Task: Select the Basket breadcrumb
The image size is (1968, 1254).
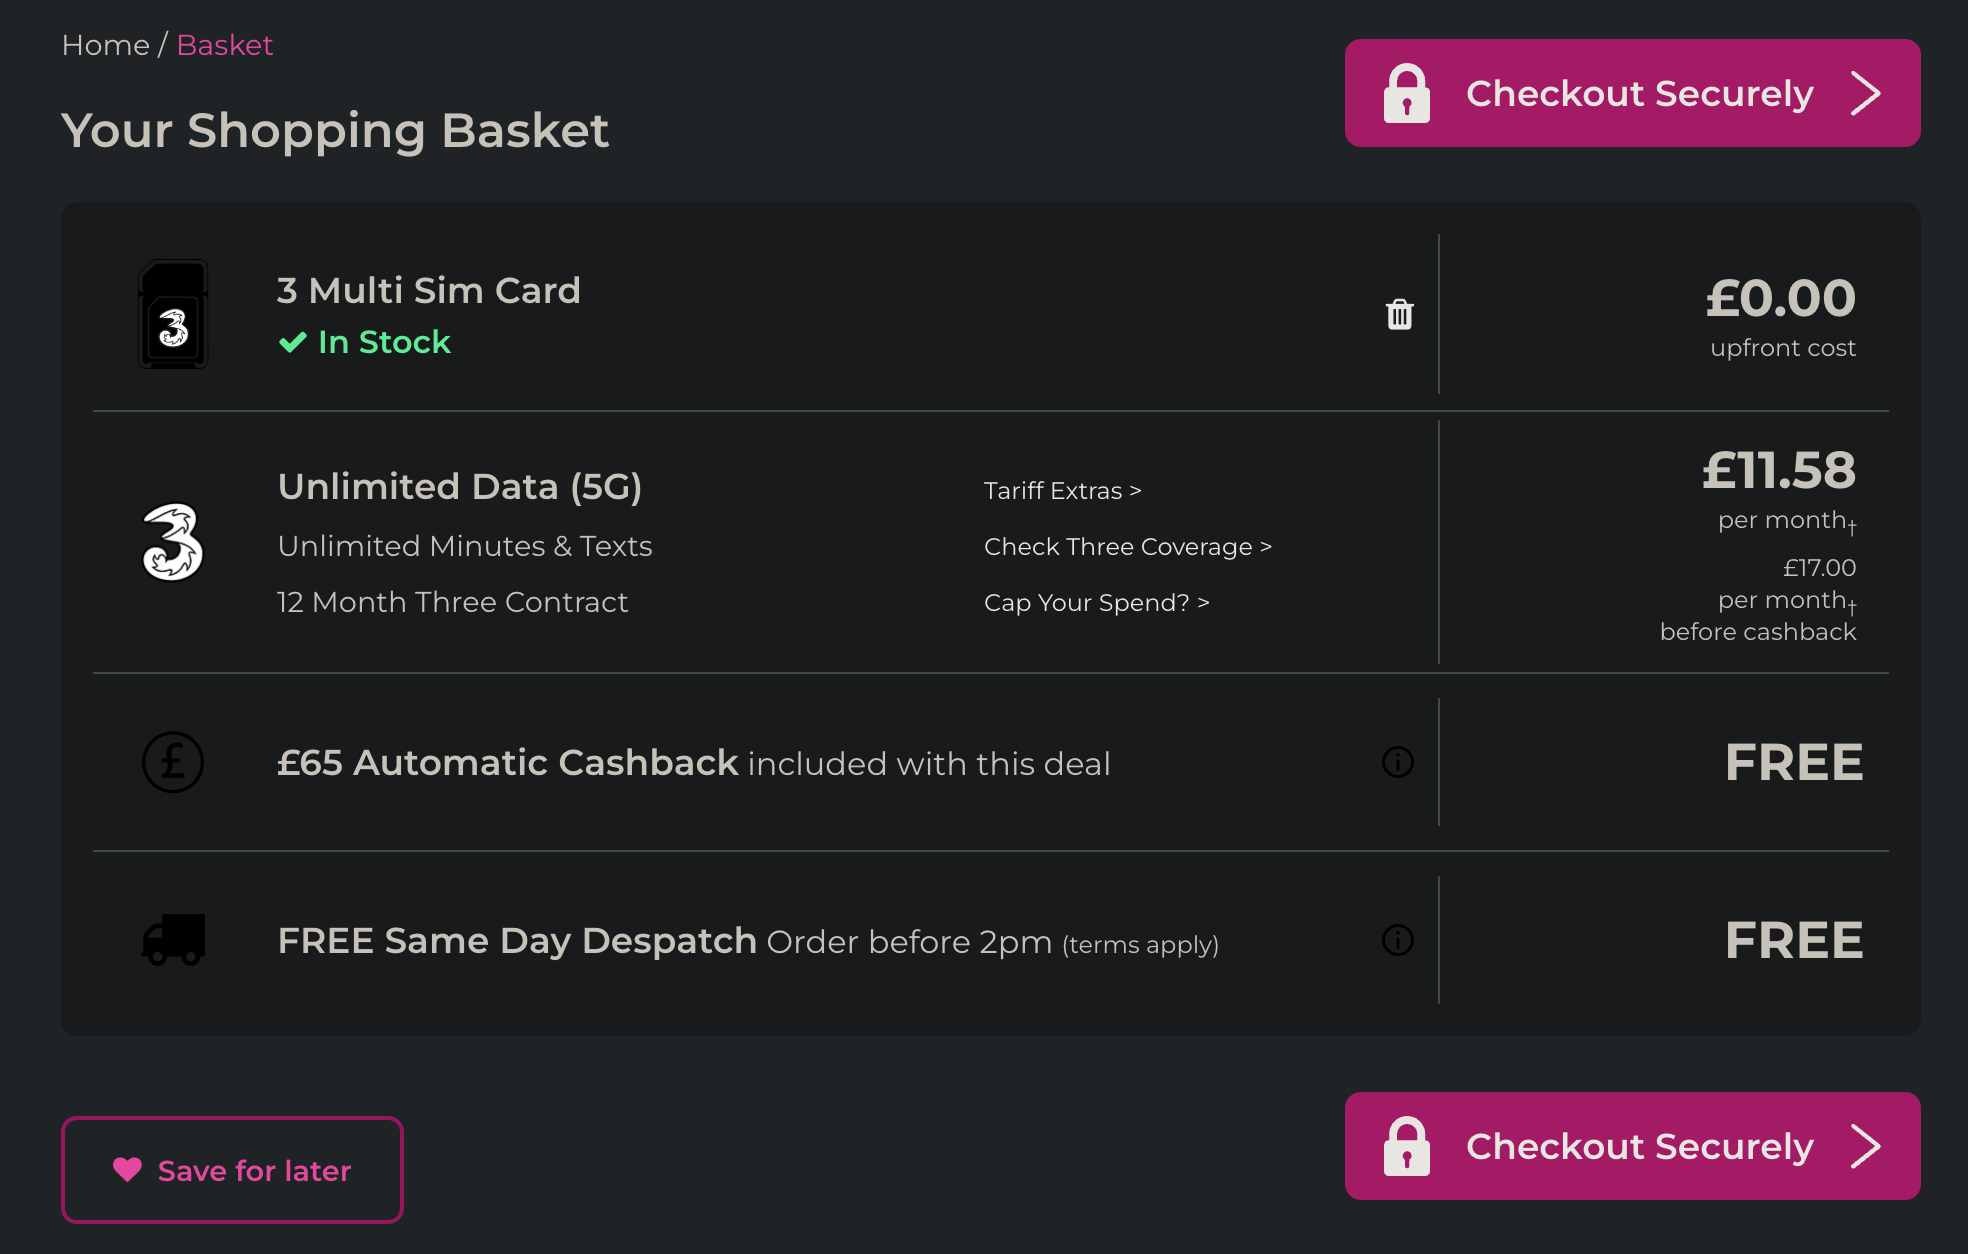Action: 224,45
